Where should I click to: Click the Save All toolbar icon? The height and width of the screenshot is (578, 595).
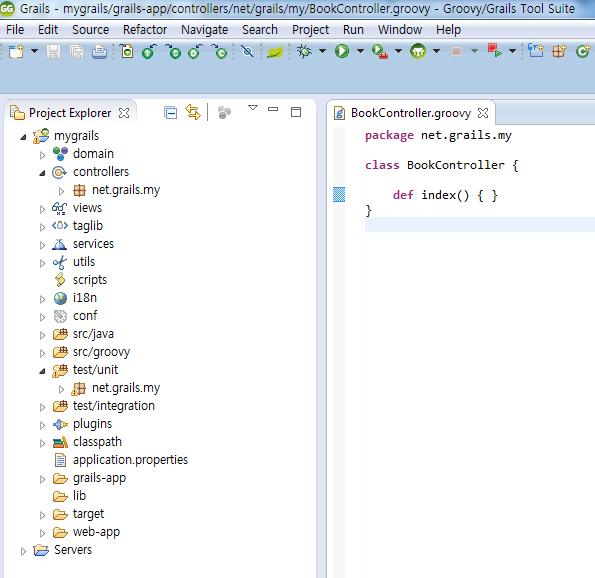pos(77,51)
